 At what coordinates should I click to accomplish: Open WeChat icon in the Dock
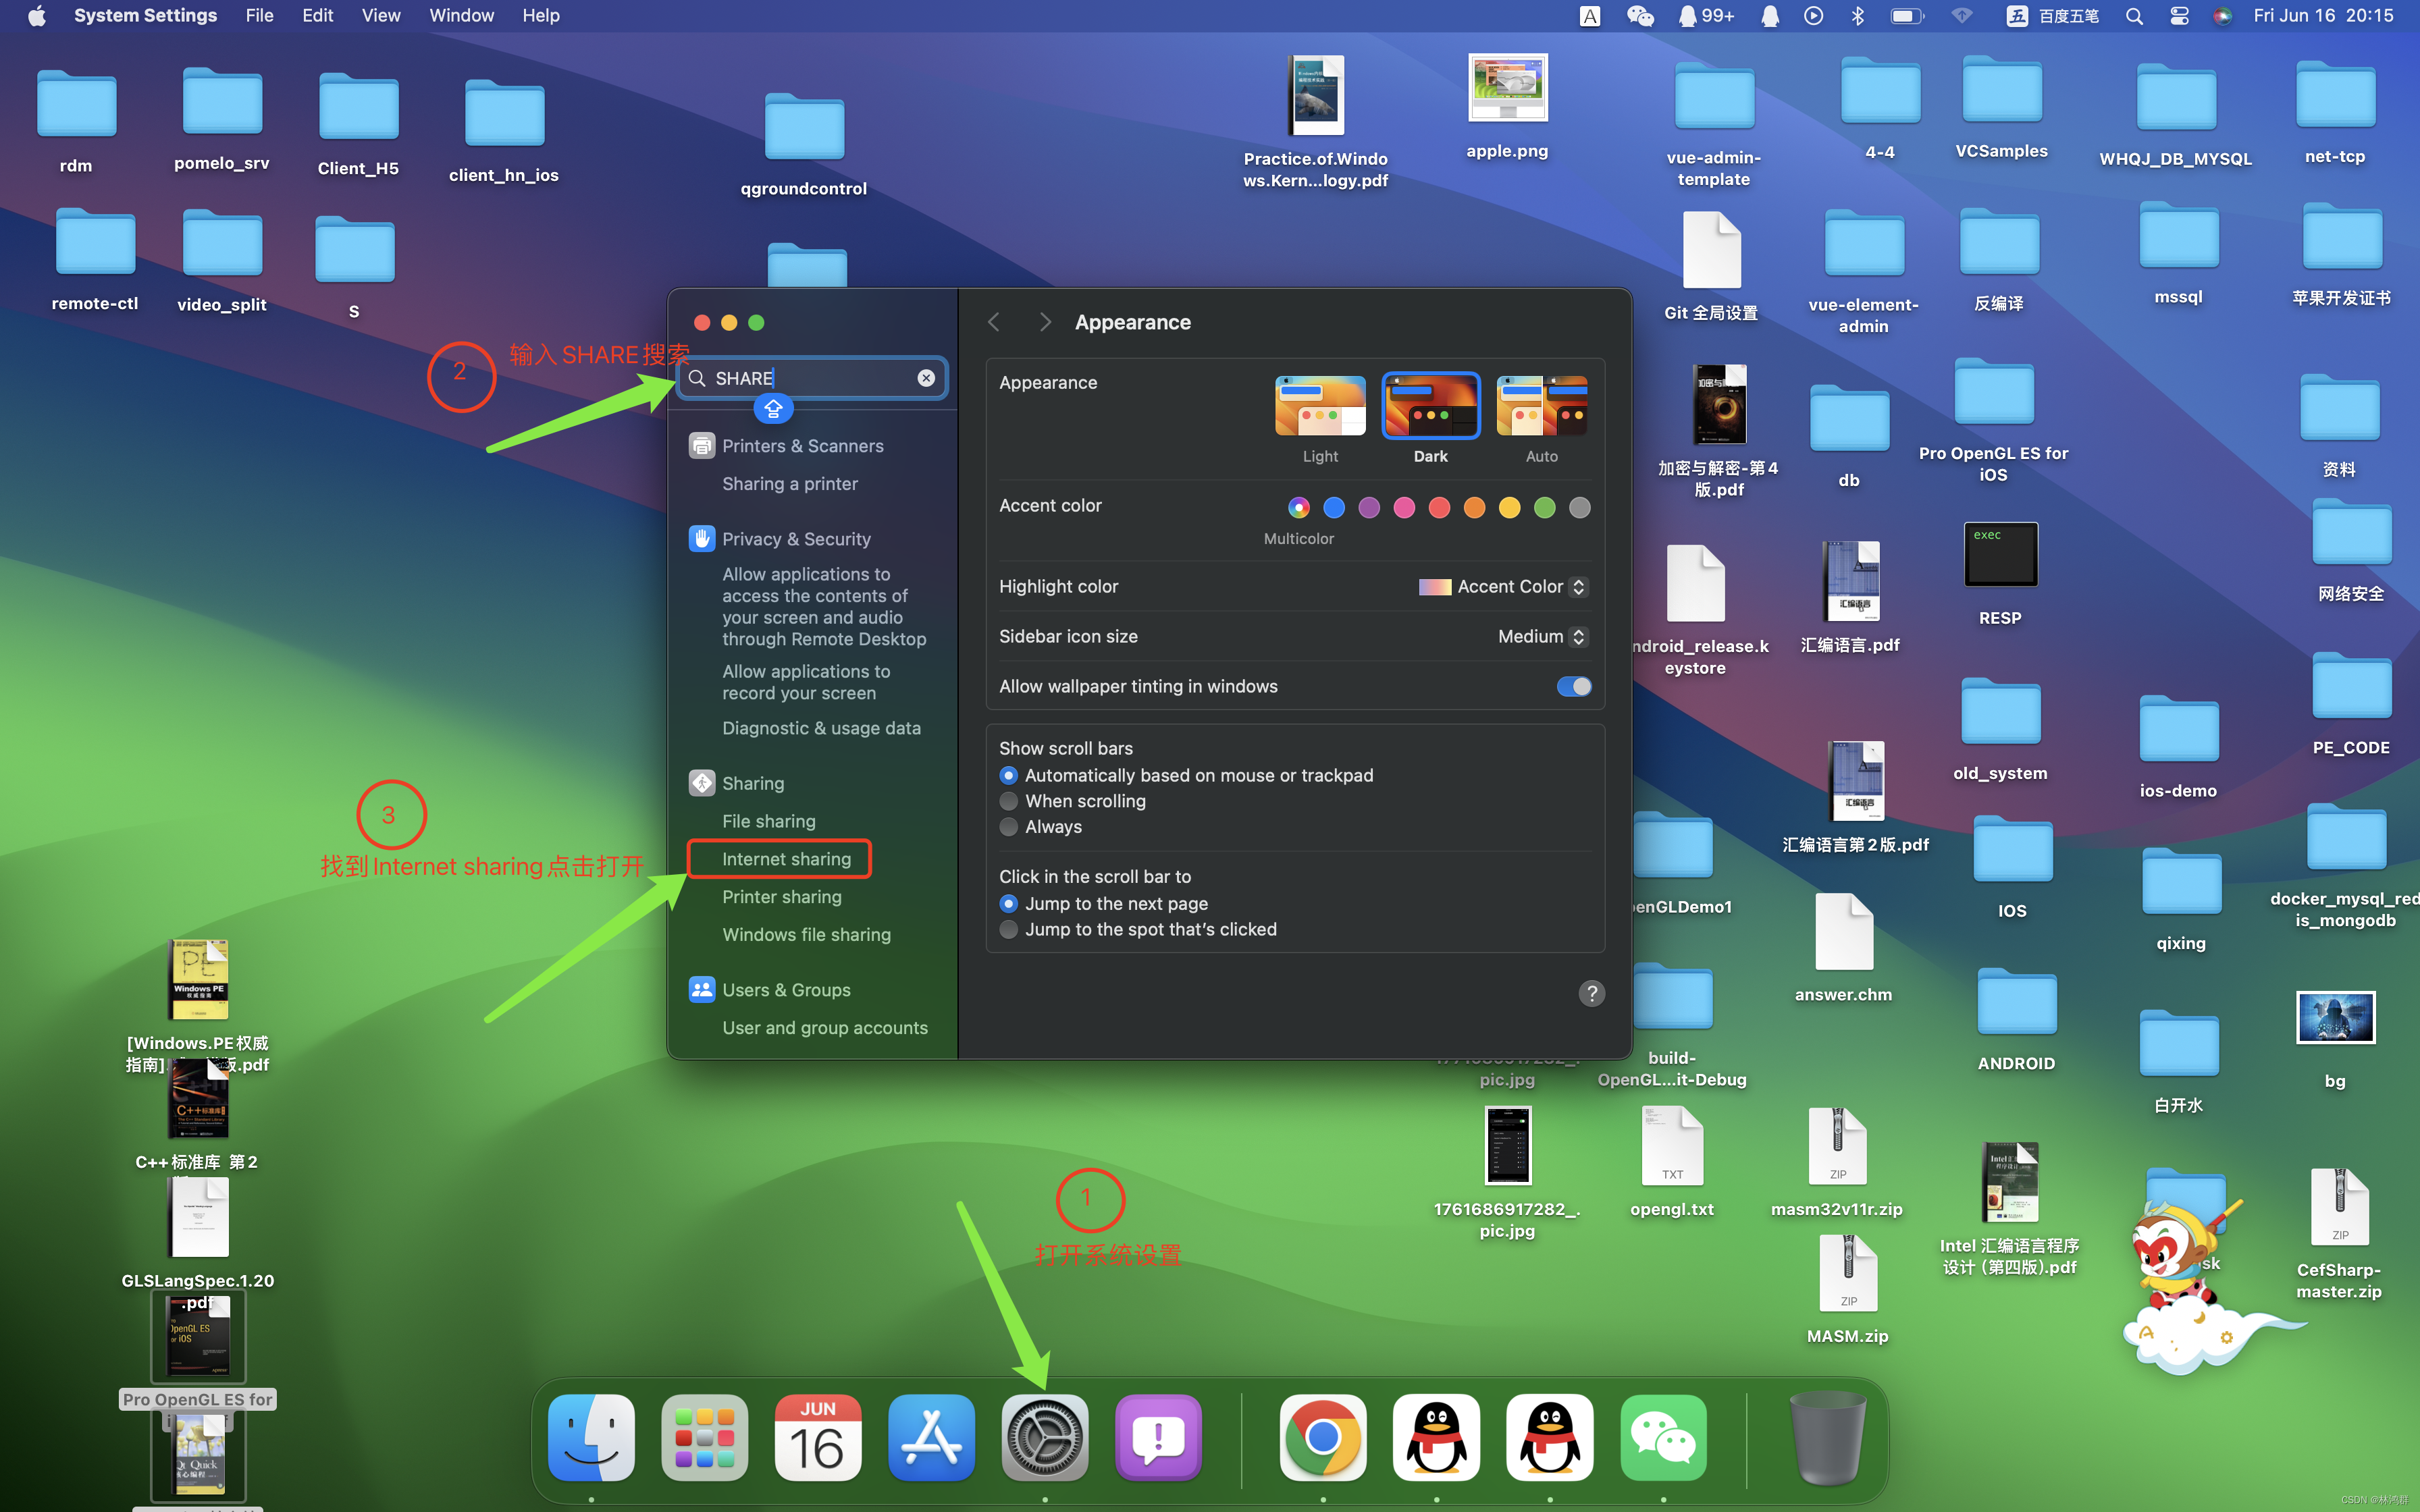(x=1663, y=1437)
